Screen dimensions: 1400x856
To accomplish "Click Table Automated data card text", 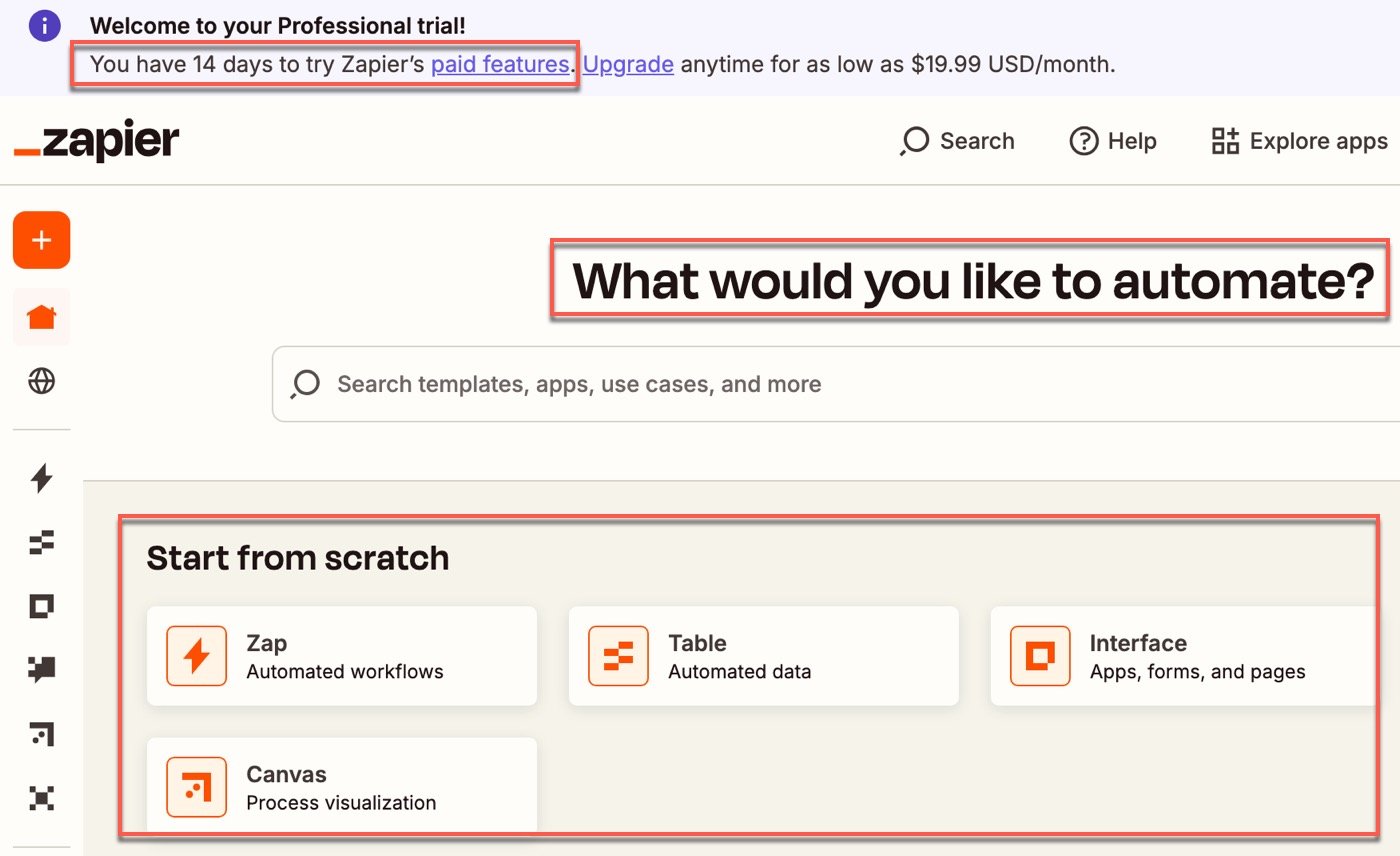I will [740, 657].
